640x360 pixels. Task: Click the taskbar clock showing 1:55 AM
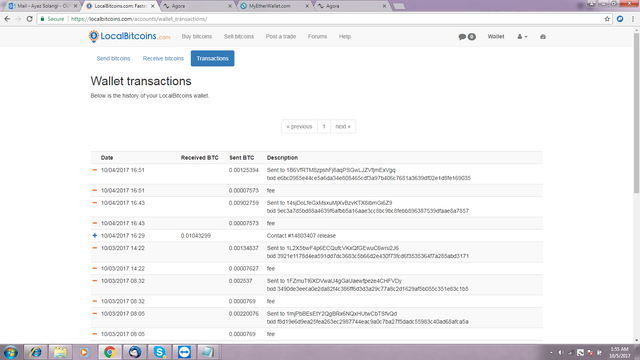(x=620, y=352)
